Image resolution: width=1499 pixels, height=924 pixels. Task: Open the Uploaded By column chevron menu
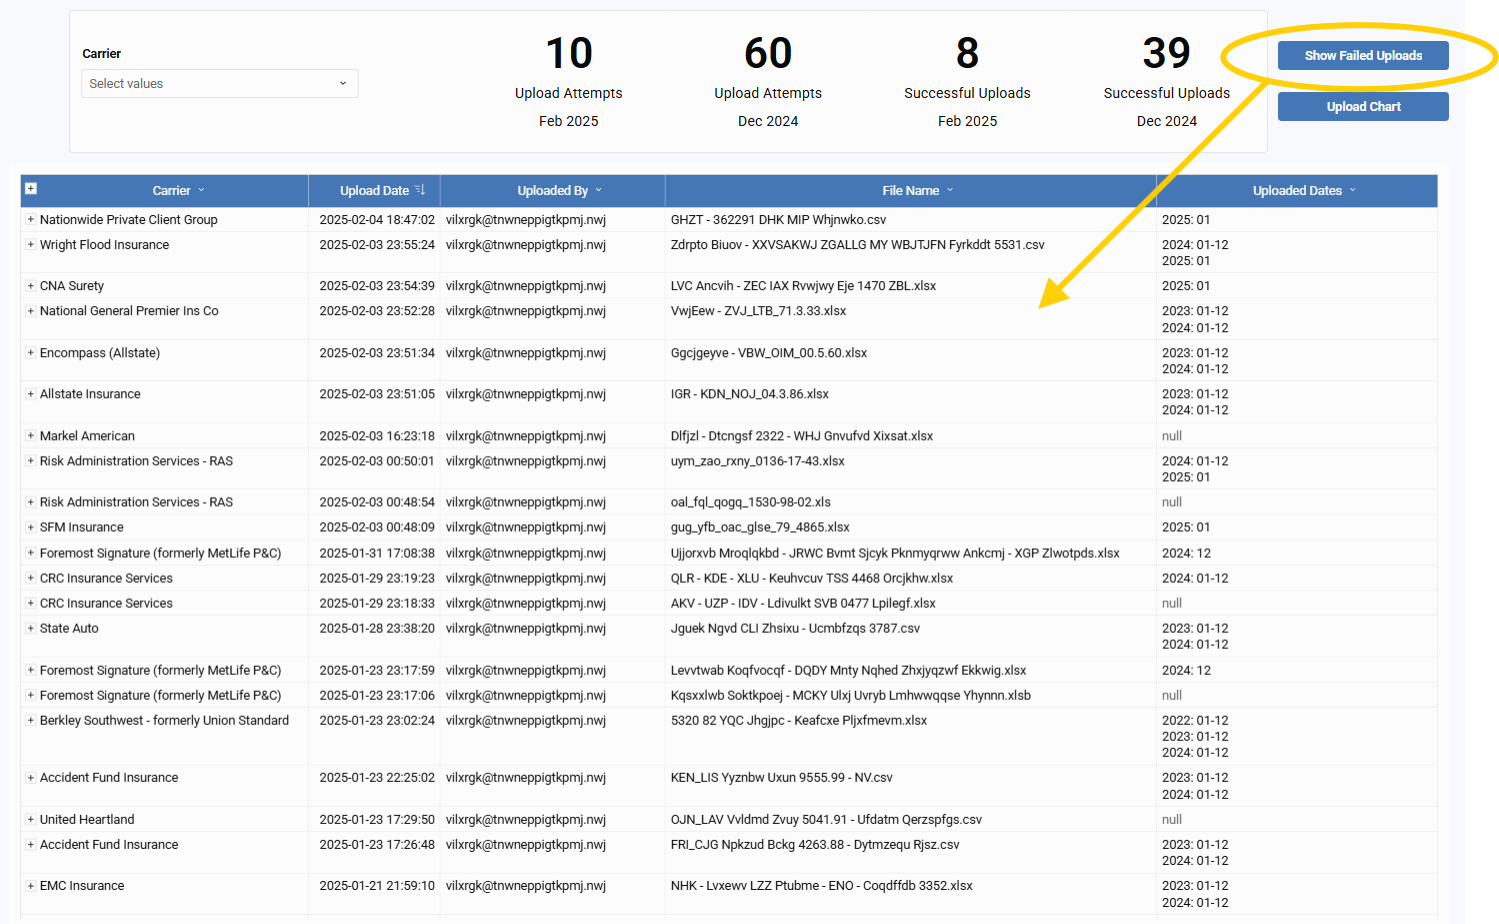point(599,190)
